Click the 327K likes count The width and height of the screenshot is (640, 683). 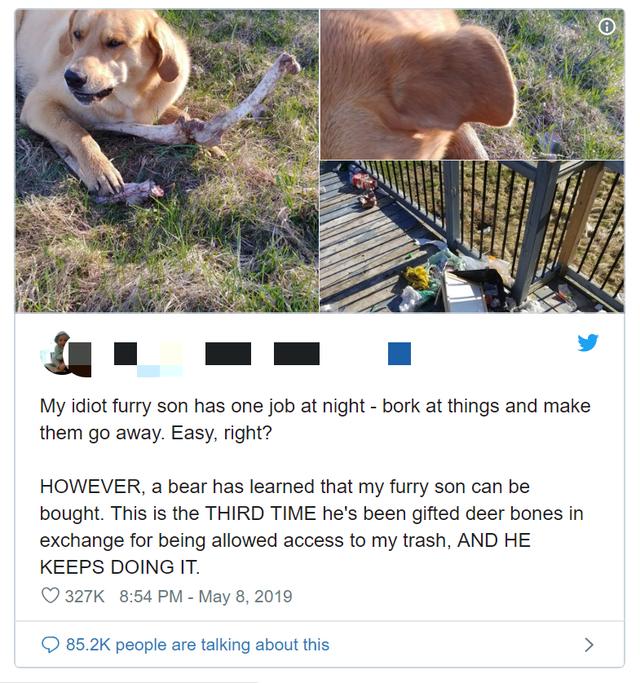pyautogui.click(x=85, y=596)
